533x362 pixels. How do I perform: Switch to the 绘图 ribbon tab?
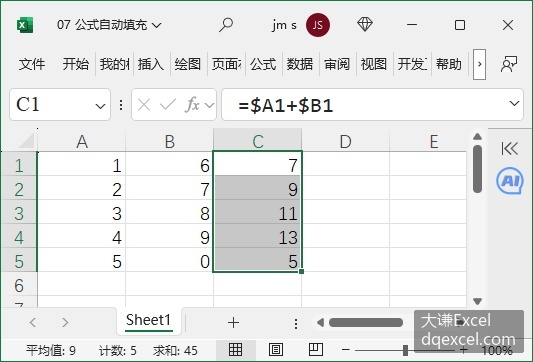click(188, 64)
